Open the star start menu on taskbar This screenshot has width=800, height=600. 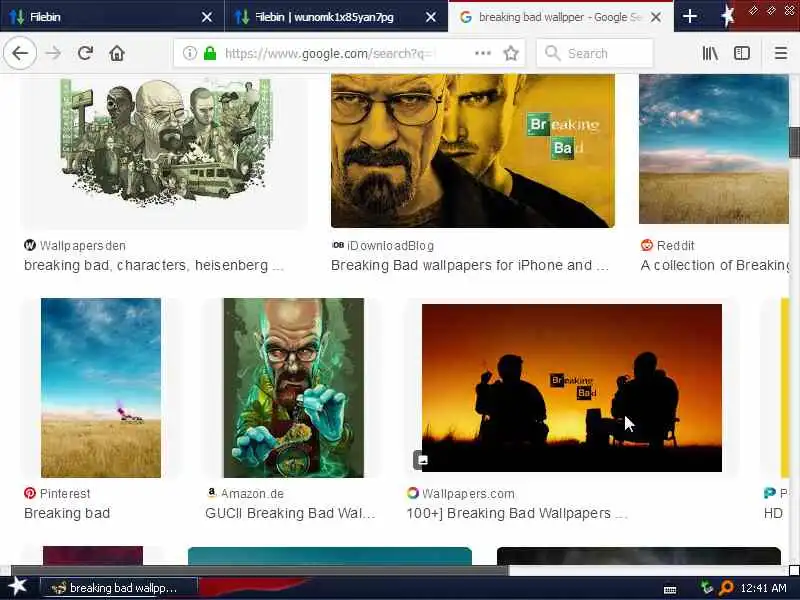[18, 587]
